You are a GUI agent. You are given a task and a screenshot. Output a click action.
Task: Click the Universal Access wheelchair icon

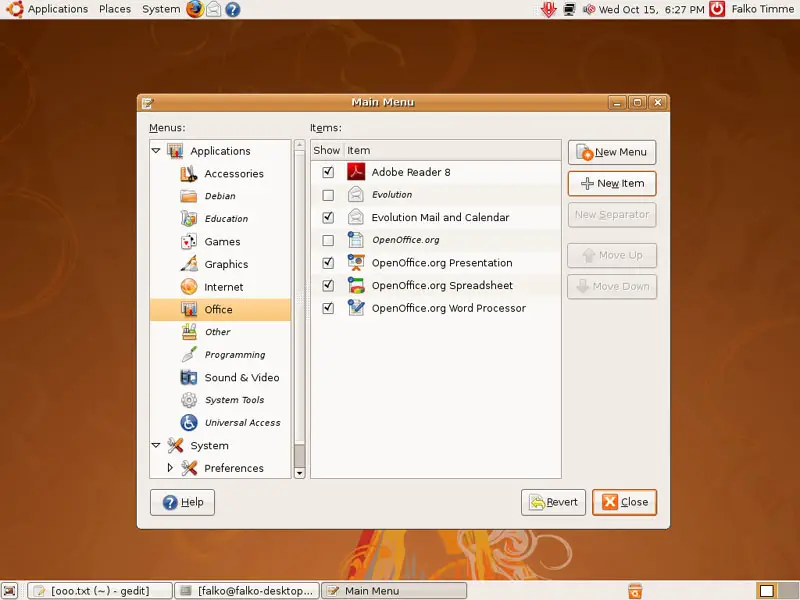[x=189, y=422]
